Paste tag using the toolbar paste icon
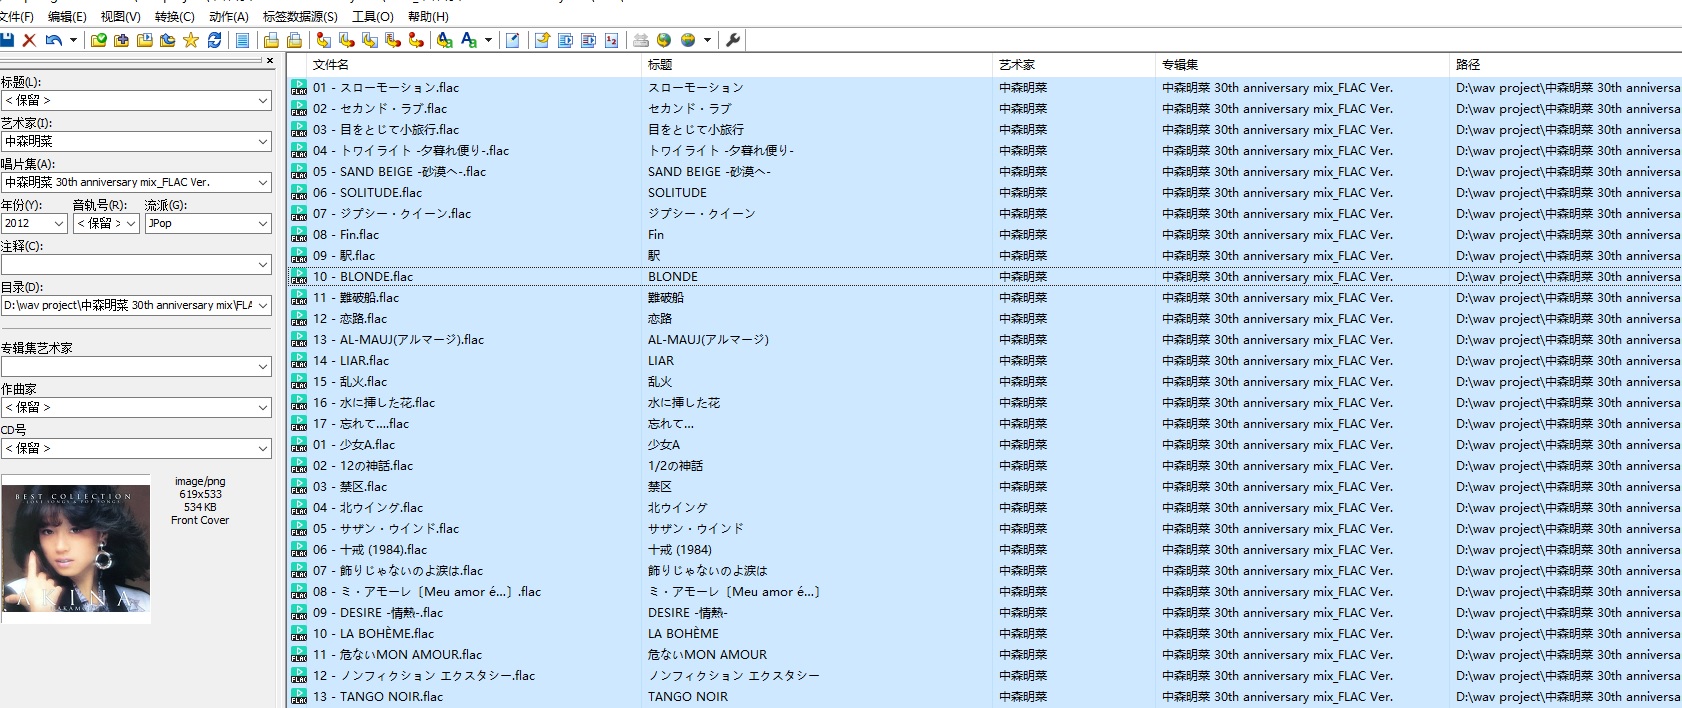Screen dimensions: 1682x708 tap(294, 40)
